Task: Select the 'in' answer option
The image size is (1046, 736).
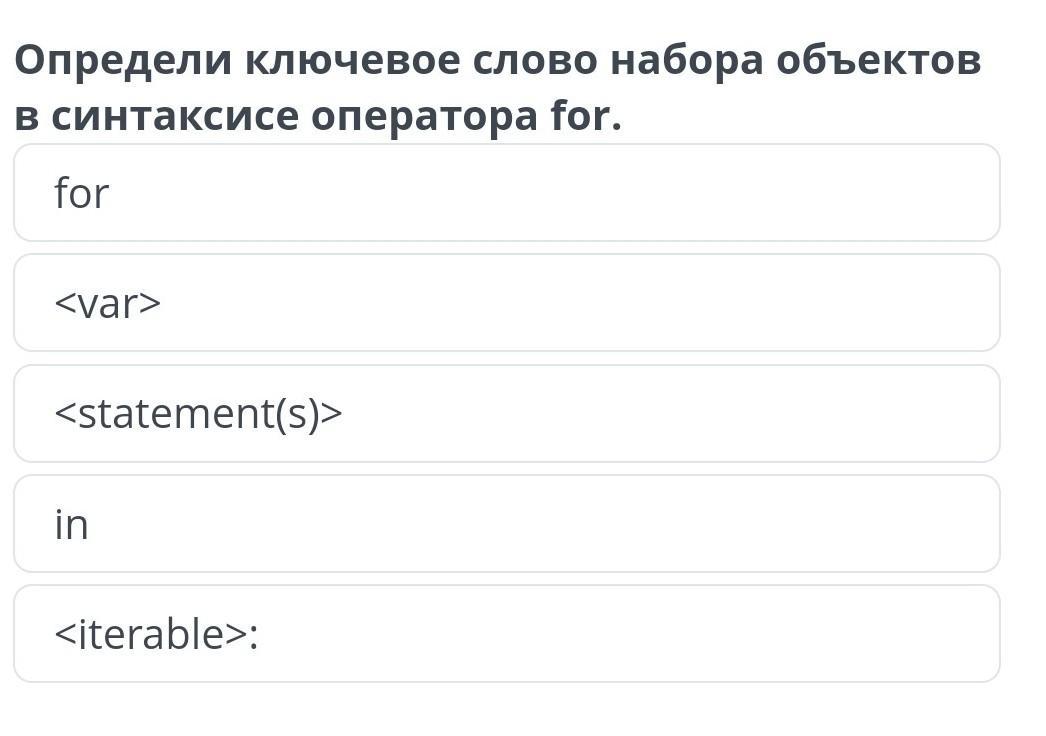Action: tap(506, 524)
